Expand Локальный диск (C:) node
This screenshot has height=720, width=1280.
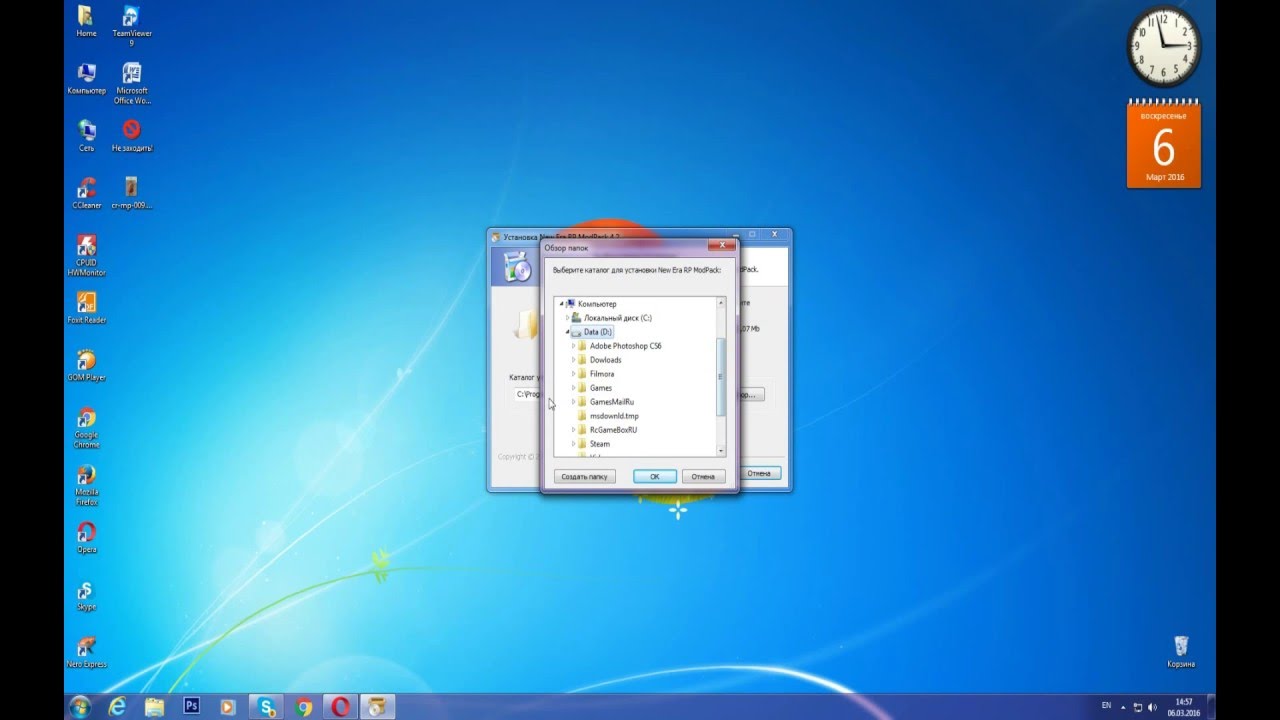pyautogui.click(x=568, y=317)
